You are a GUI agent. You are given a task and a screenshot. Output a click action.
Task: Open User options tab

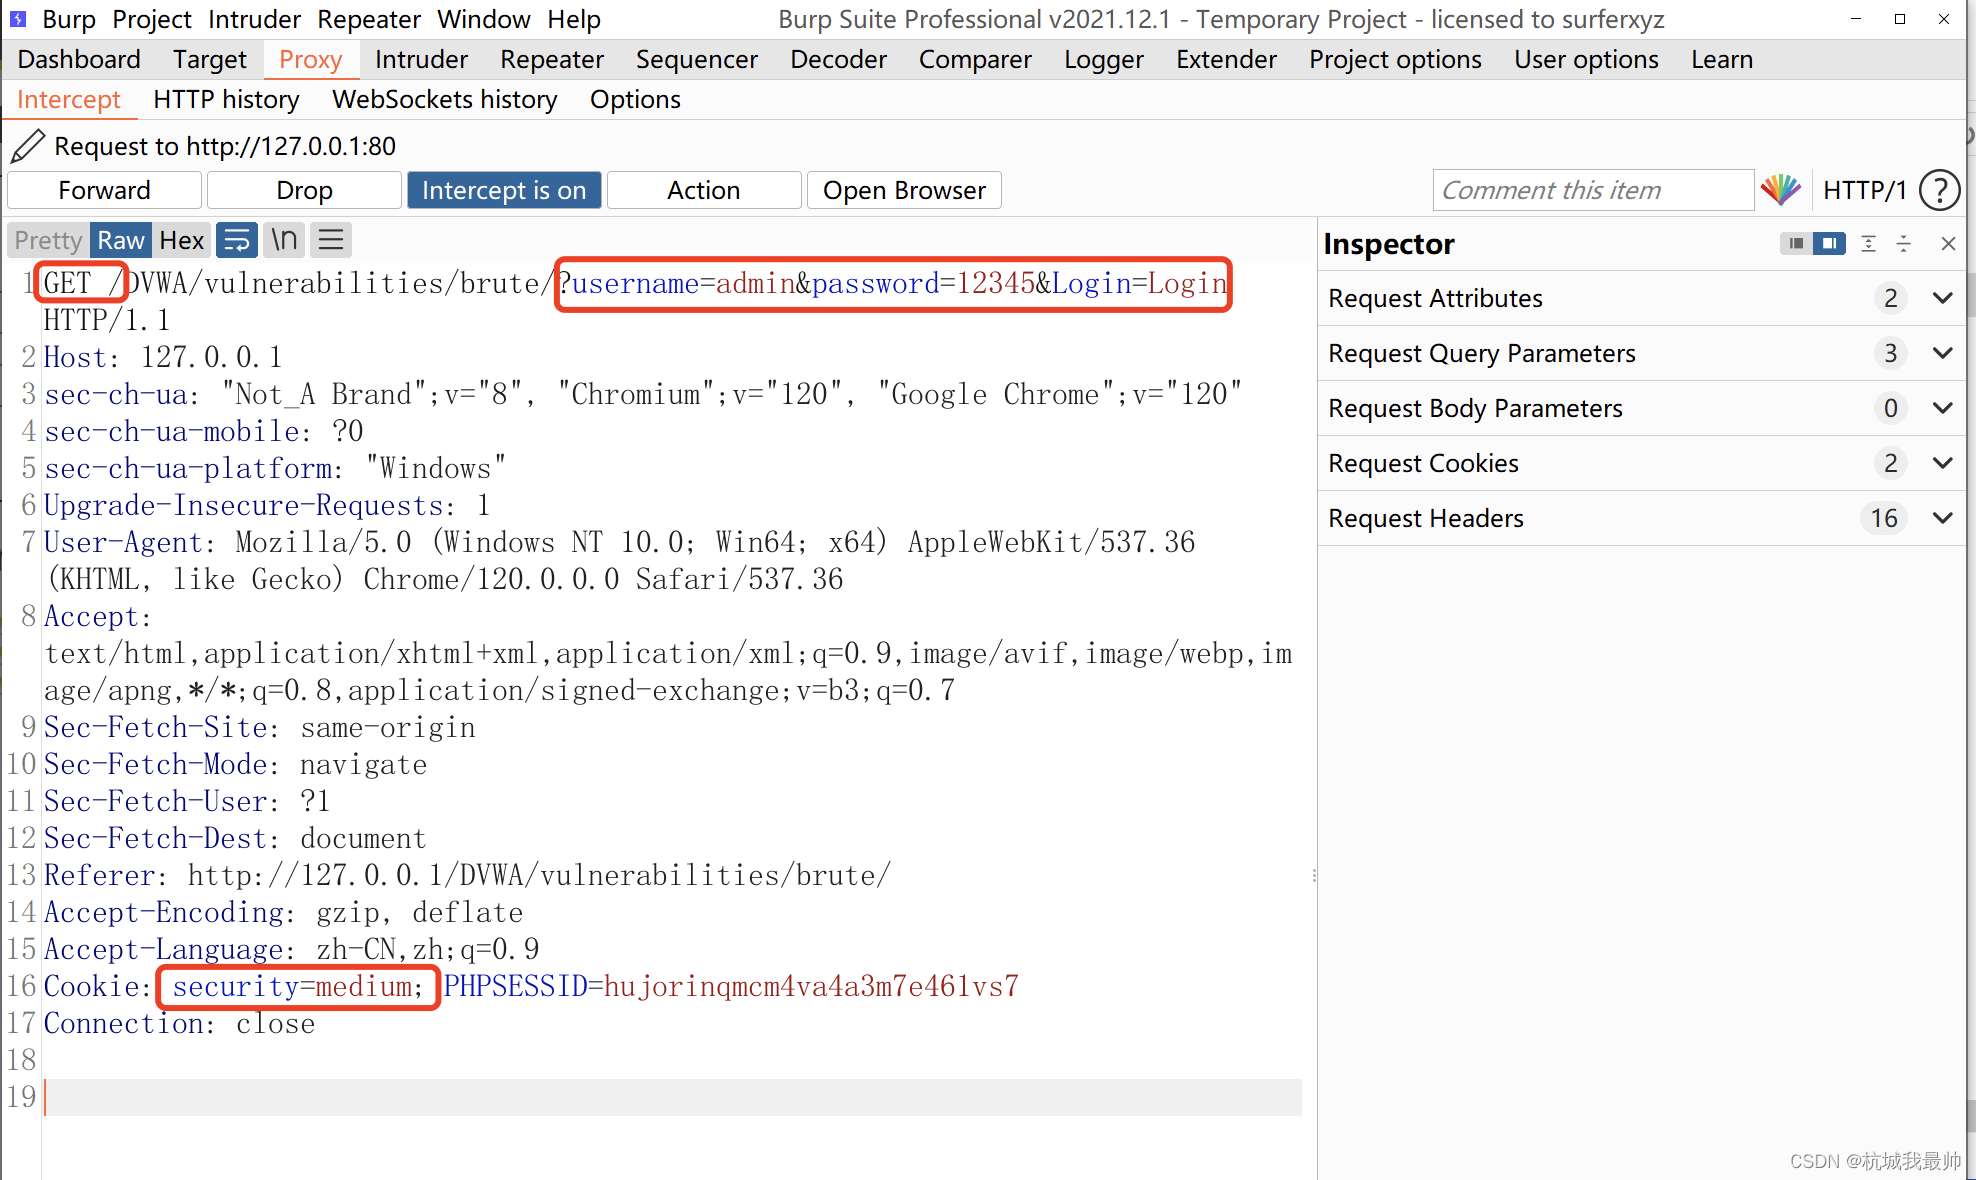pos(1586,59)
